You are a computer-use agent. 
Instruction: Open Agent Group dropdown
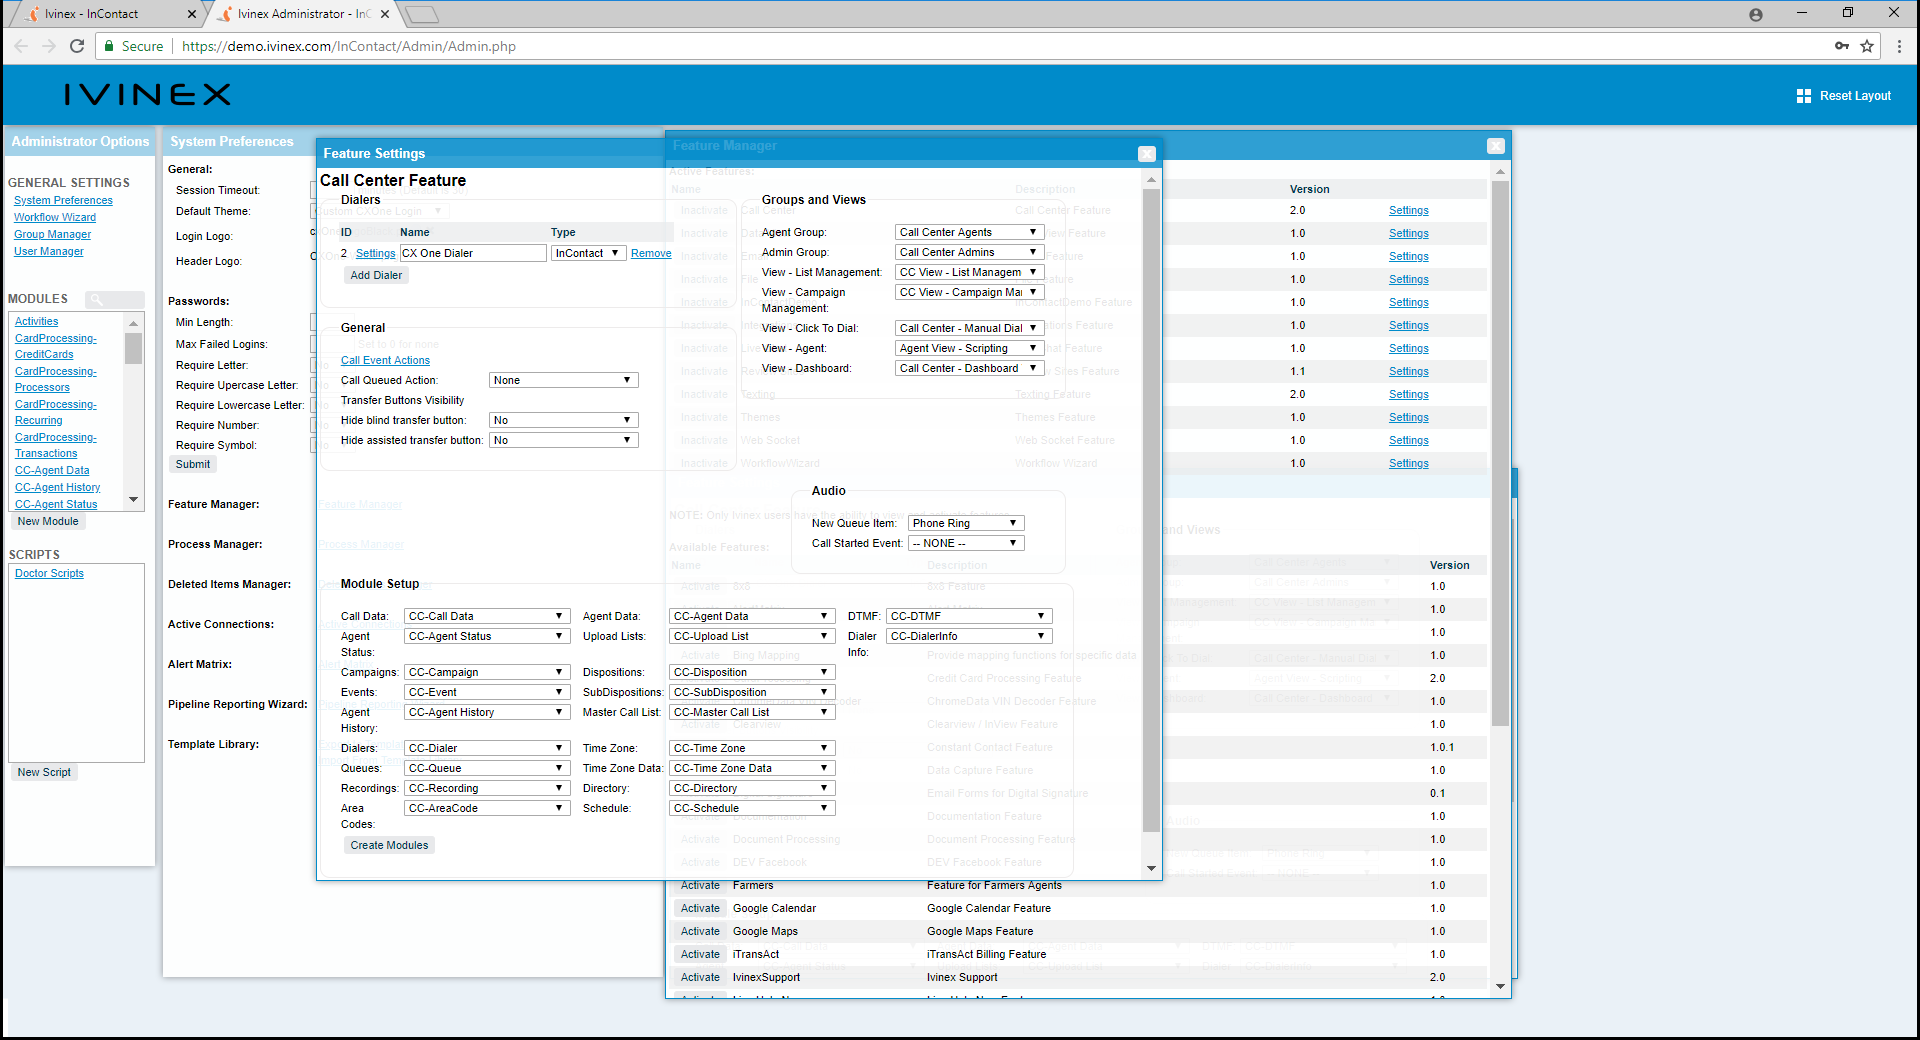[x=969, y=232]
